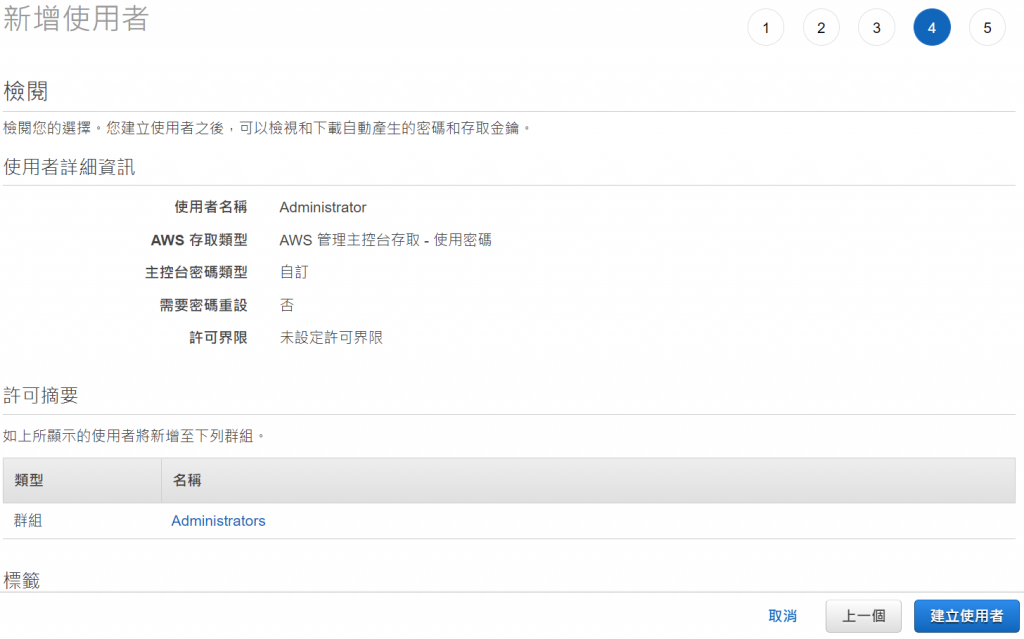Screen dimensions: 1024x639
Task: Click the 上一個 previous button
Action: [x=863, y=615]
